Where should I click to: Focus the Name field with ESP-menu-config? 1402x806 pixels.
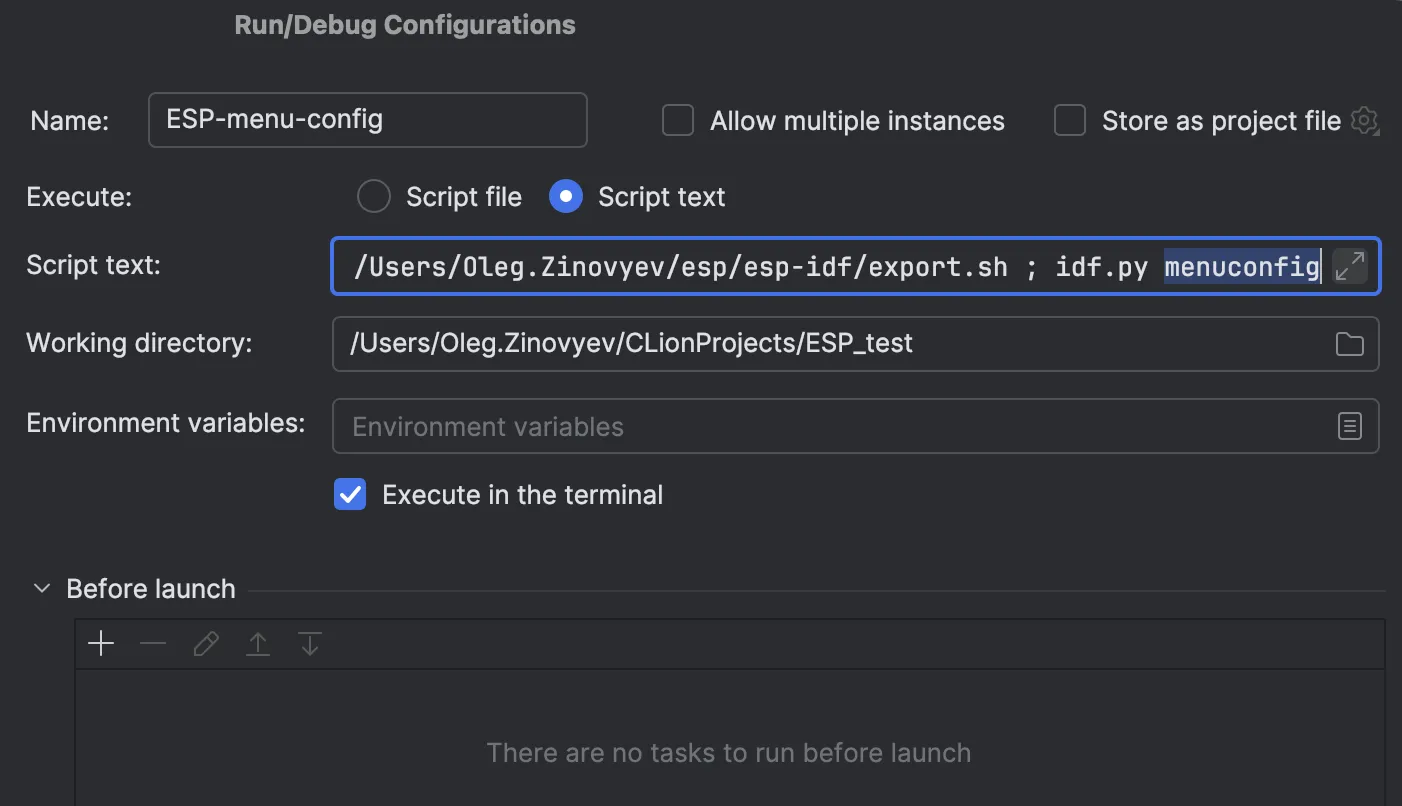(x=367, y=120)
